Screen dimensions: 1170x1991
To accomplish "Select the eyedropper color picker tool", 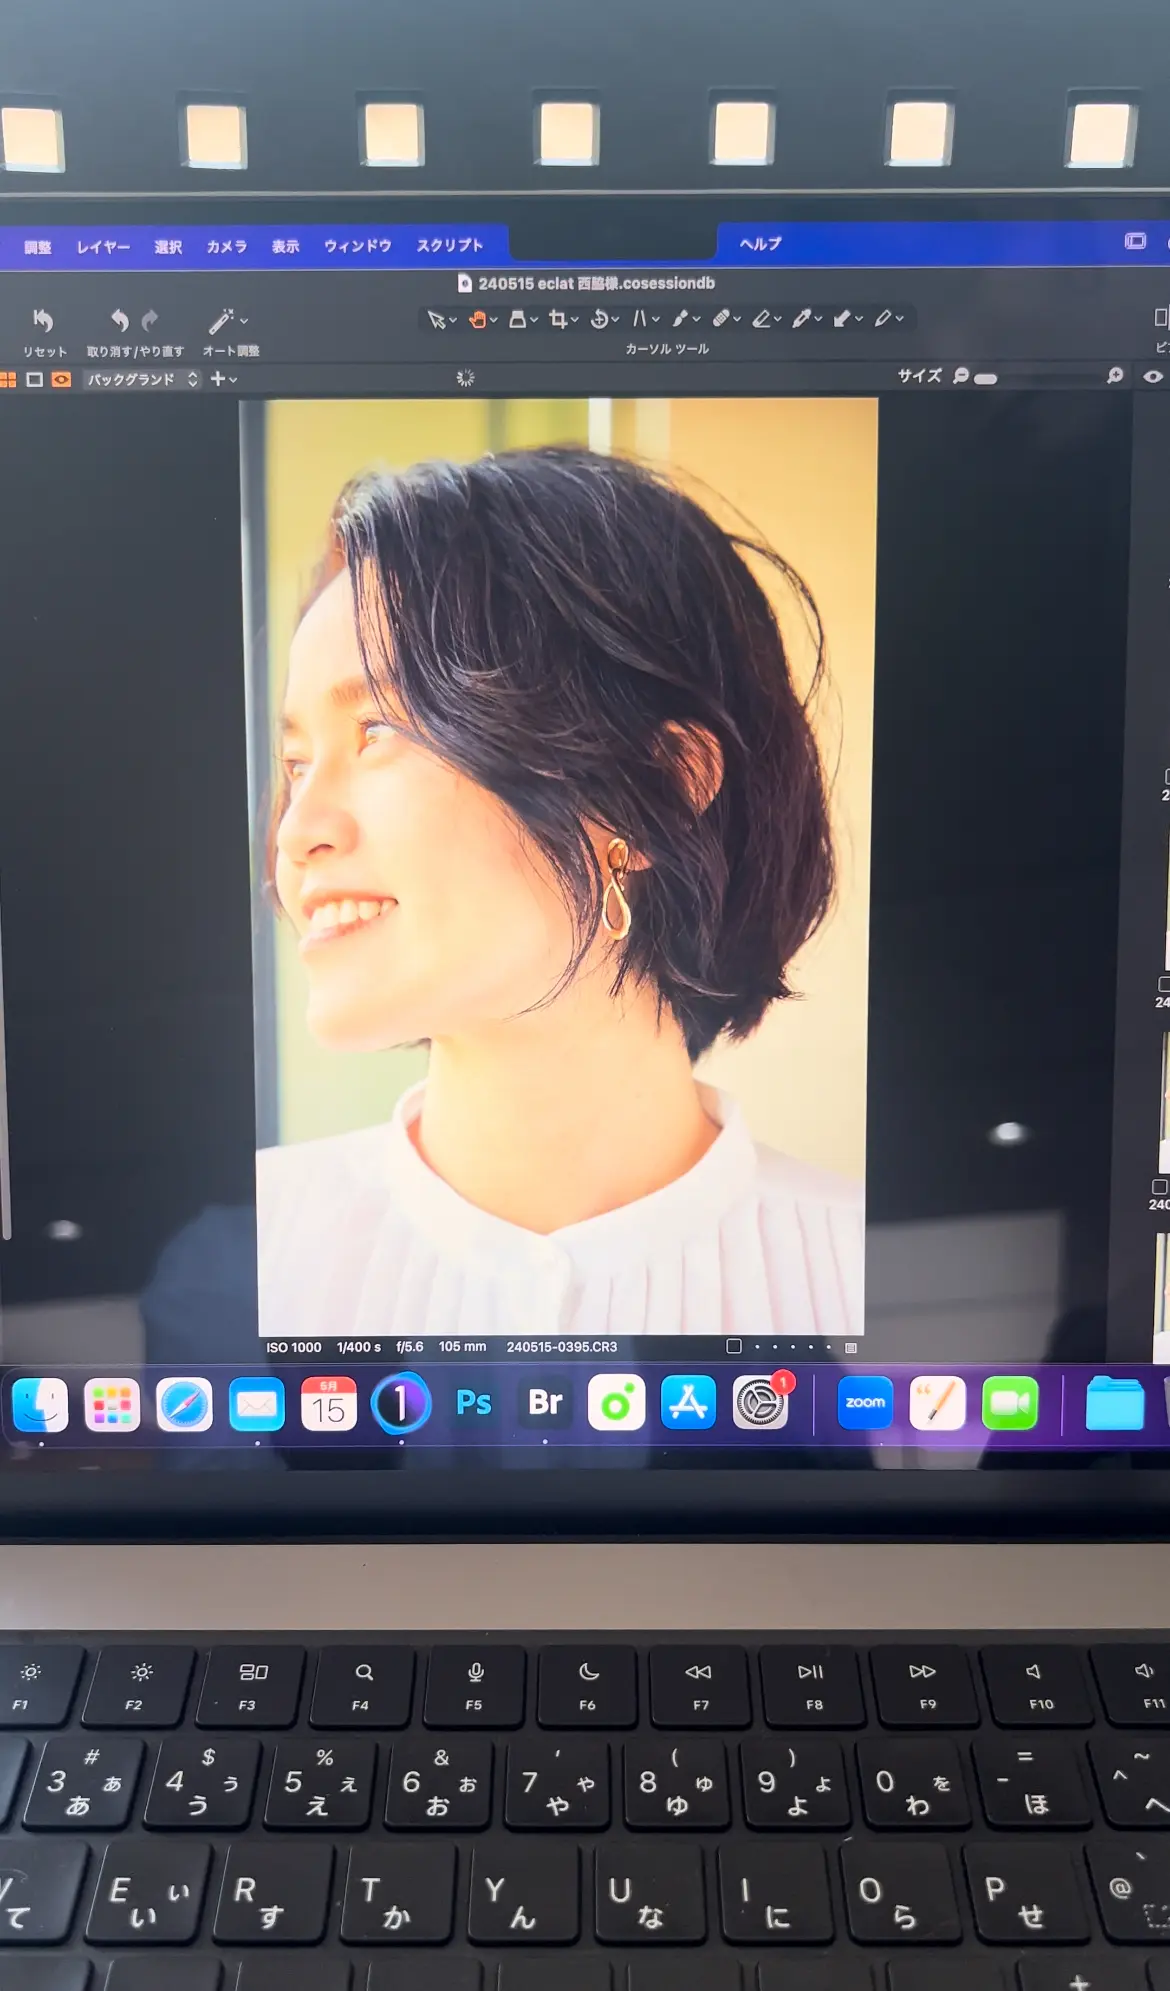I will [x=802, y=319].
